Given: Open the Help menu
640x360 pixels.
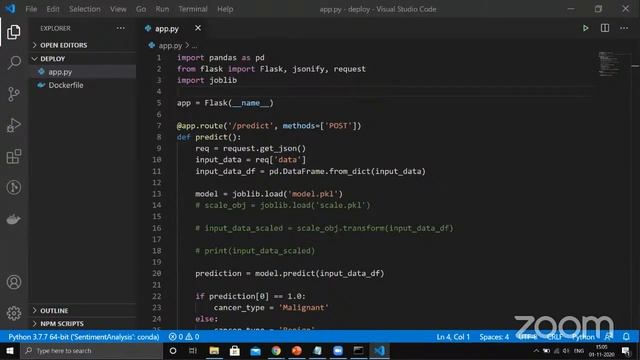Looking at the screenshot, I should coord(225,9).
